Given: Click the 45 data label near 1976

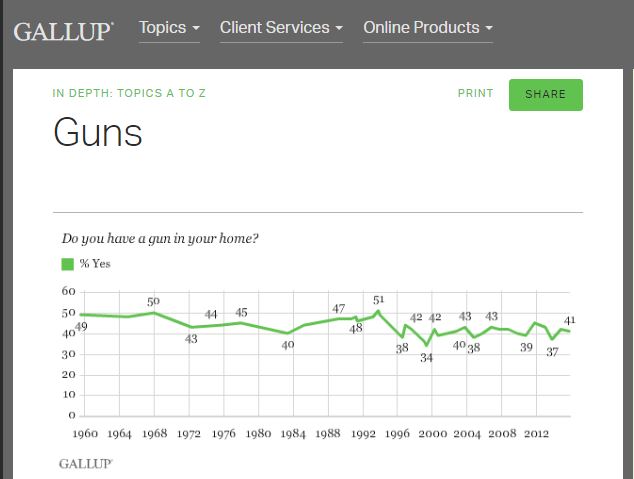Looking at the screenshot, I should click(x=241, y=312).
